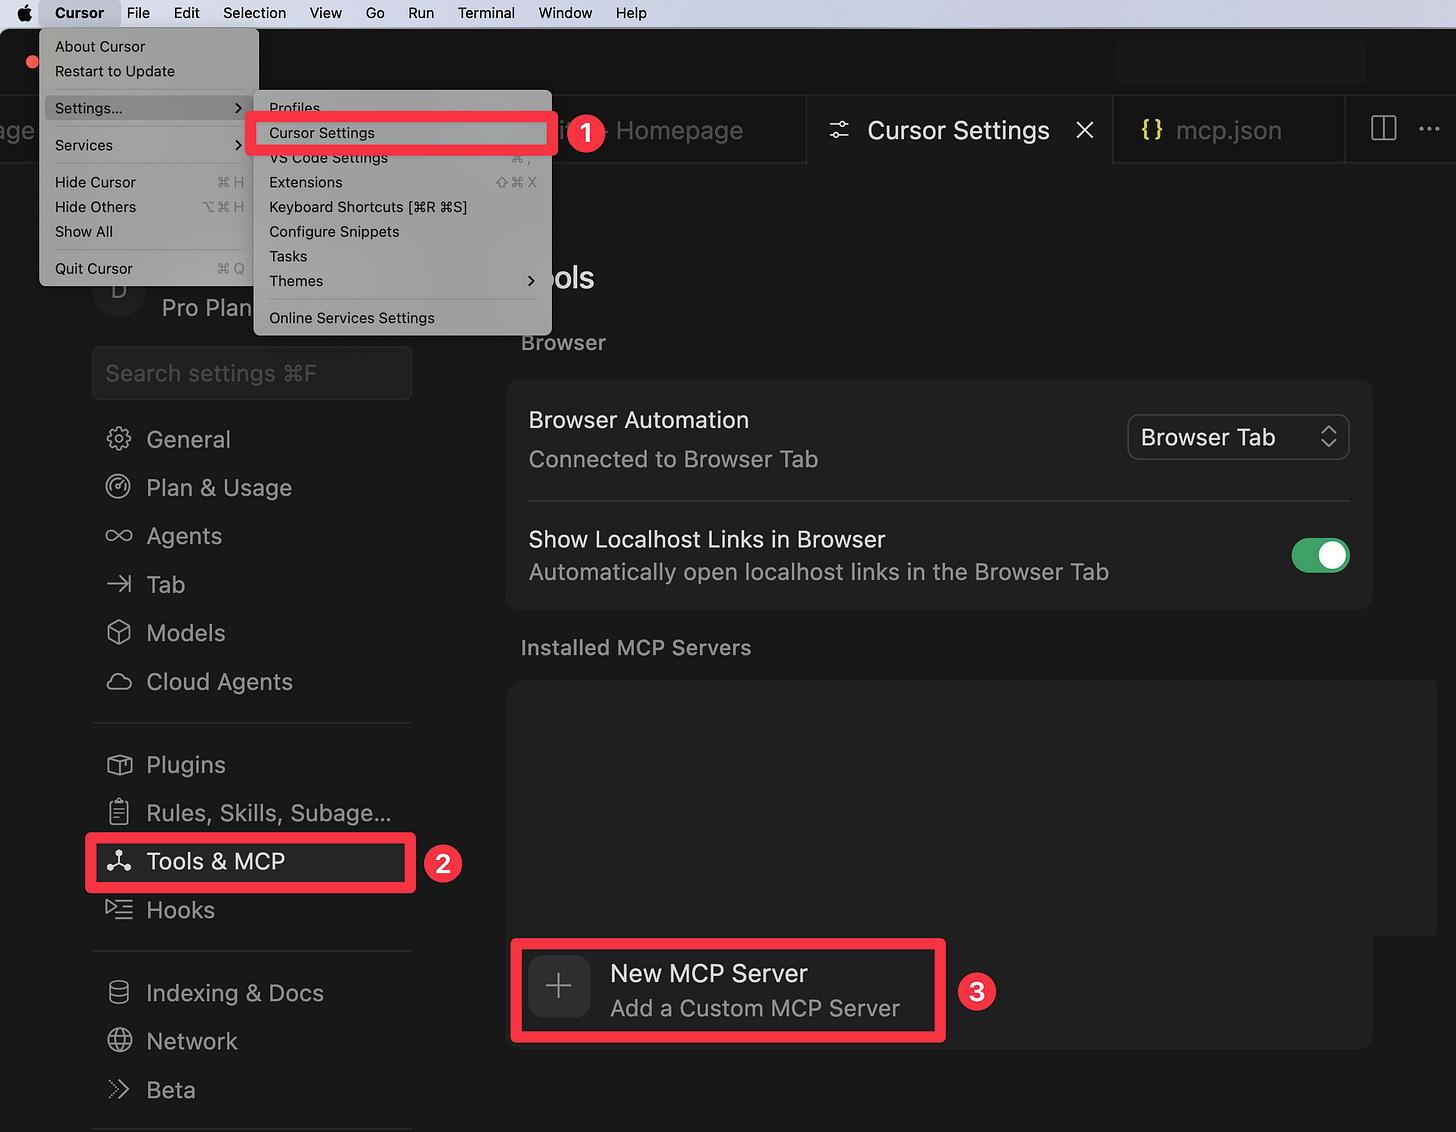
Task: Open the Terminal menu
Action: click(x=486, y=13)
